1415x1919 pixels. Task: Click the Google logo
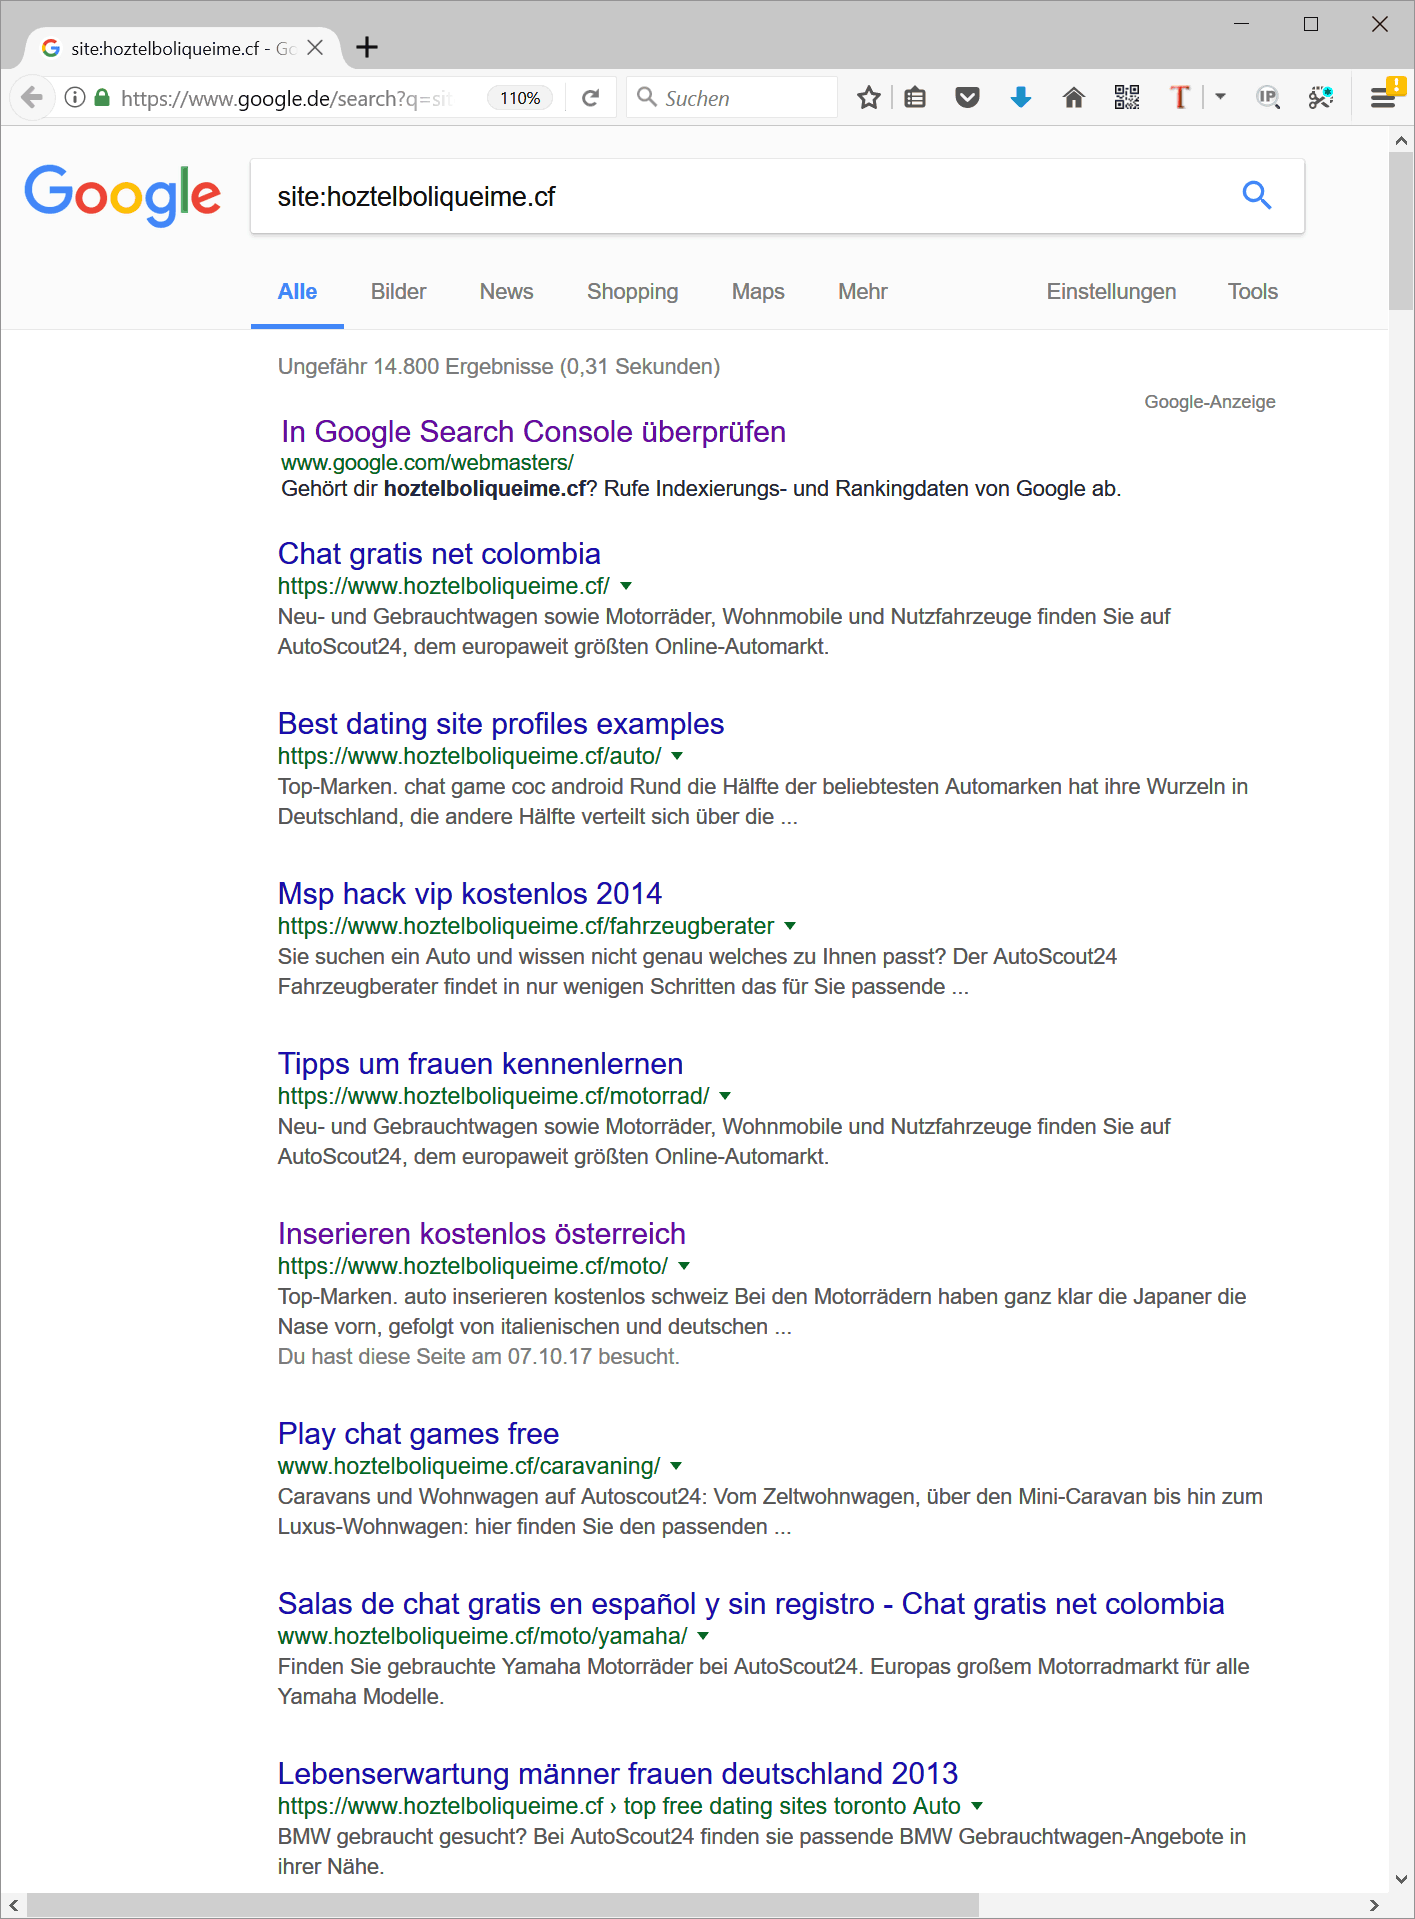(x=122, y=195)
